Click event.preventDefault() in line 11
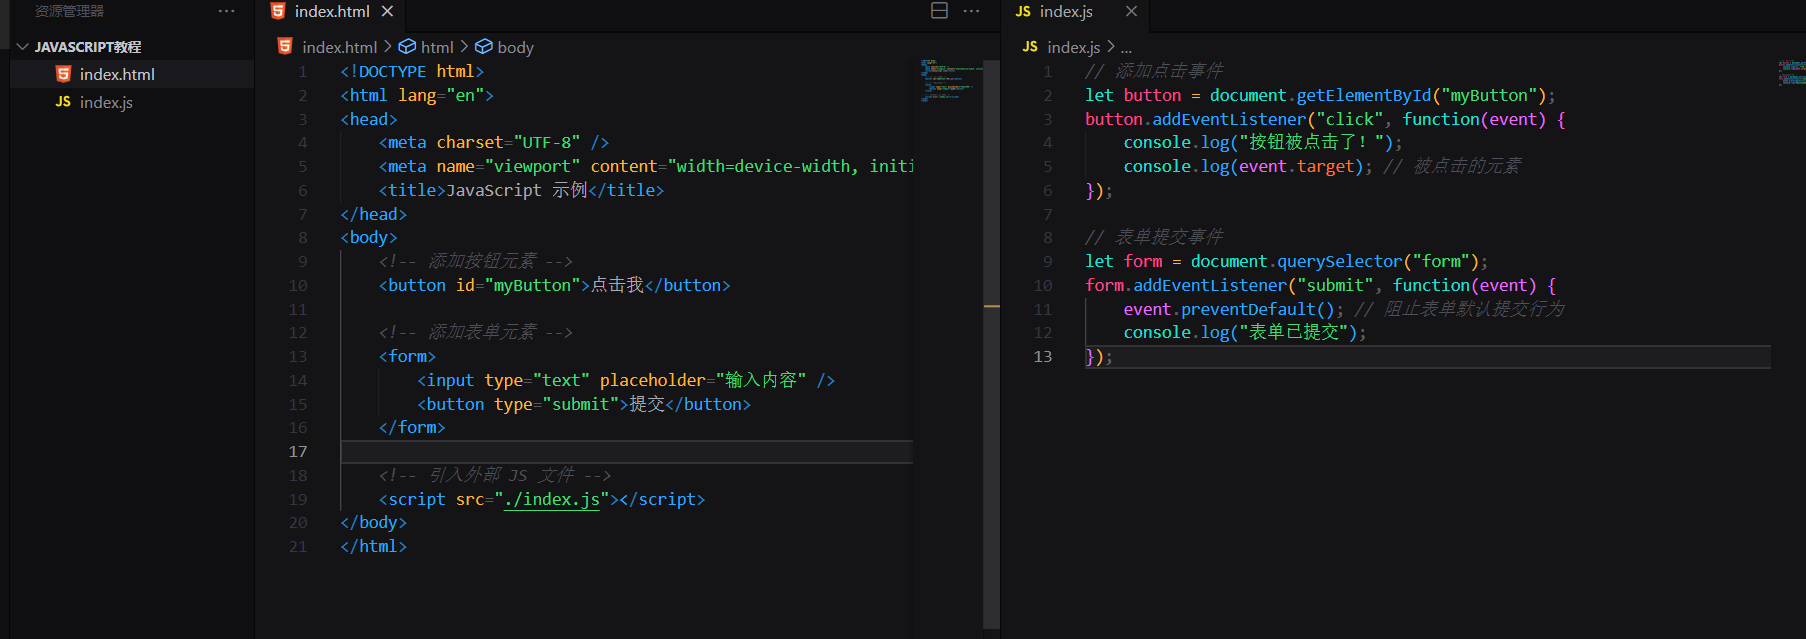This screenshot has width=1806, height=639. (1229, 309)
